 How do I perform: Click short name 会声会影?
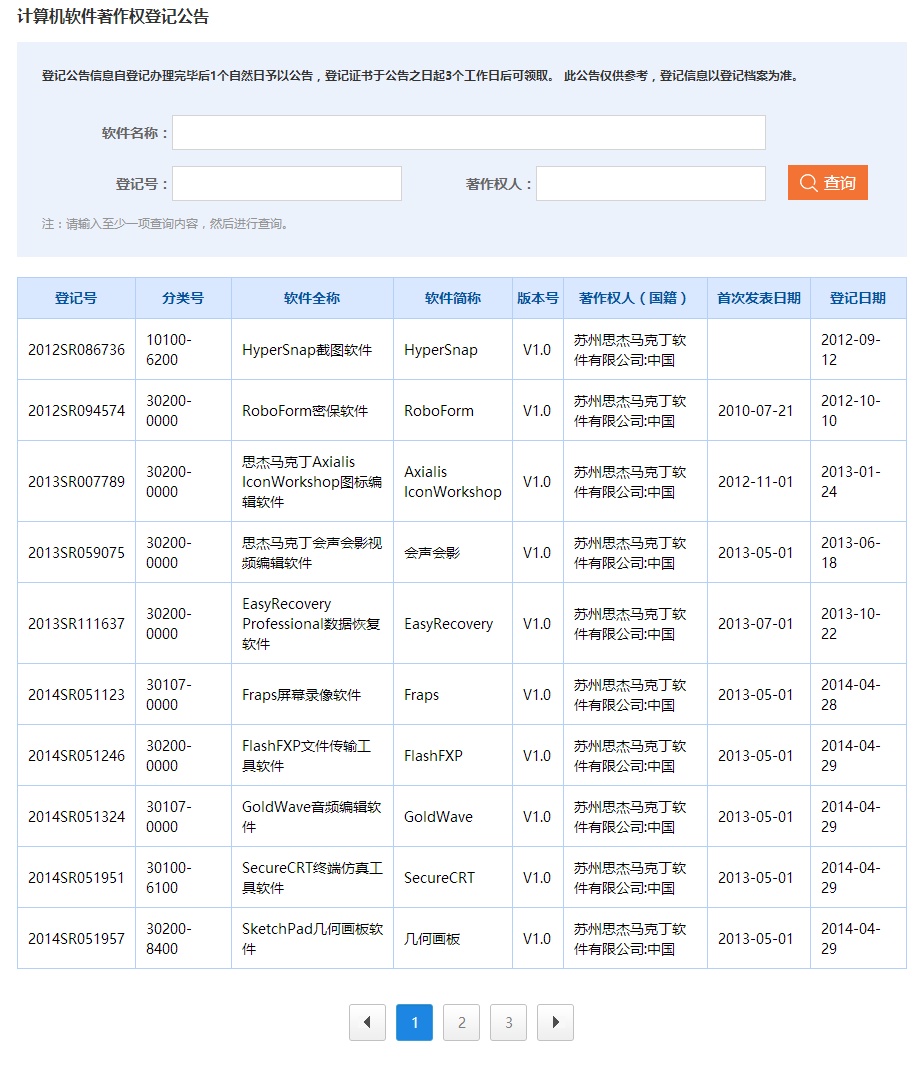[x=432, y=553]
